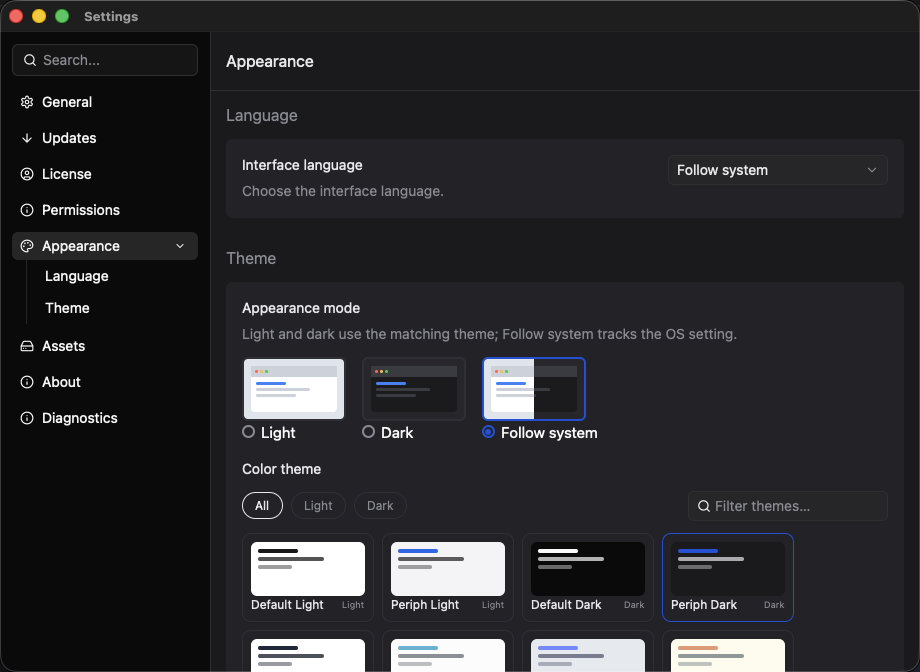Jump to the Language subsection in sidebar

coord(77,276)
